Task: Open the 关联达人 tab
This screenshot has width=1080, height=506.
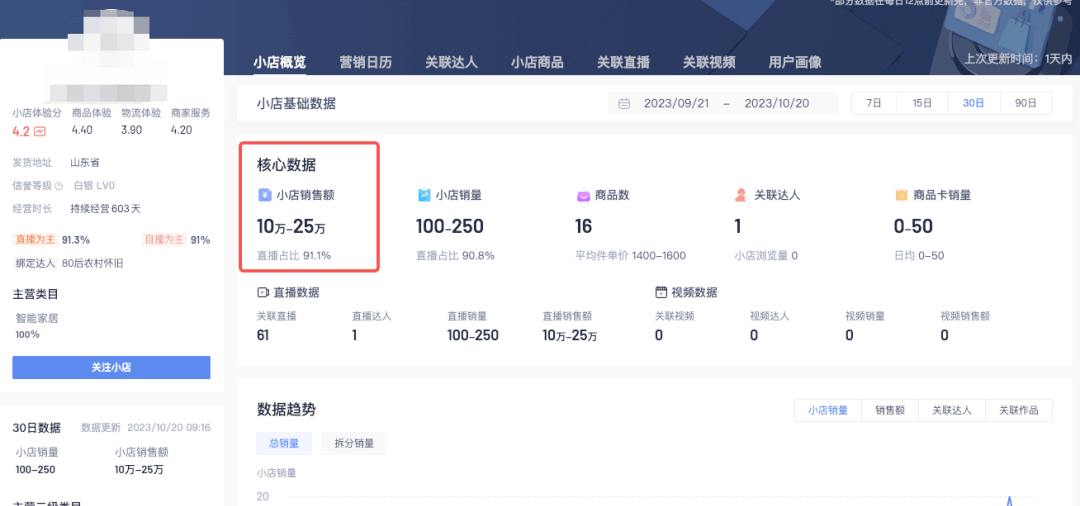Action: [451, 63]
